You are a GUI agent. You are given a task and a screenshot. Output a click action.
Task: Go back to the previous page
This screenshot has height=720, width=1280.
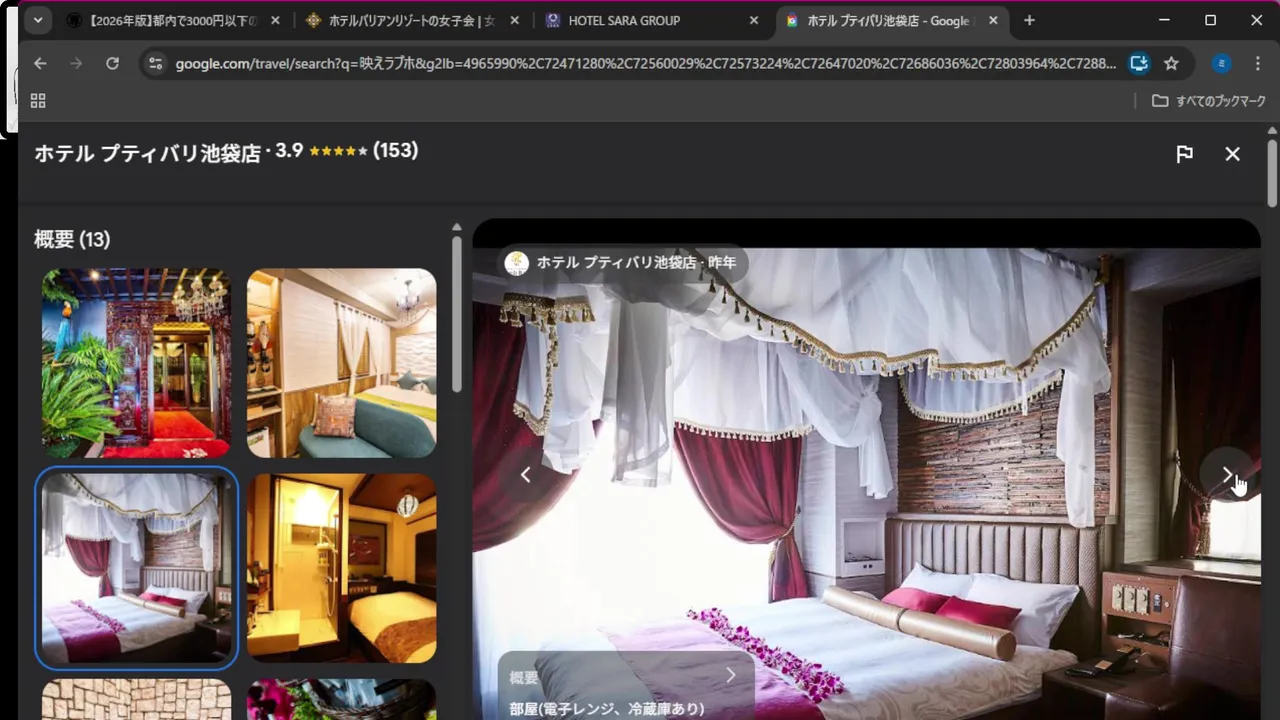(x=40, y=63)
